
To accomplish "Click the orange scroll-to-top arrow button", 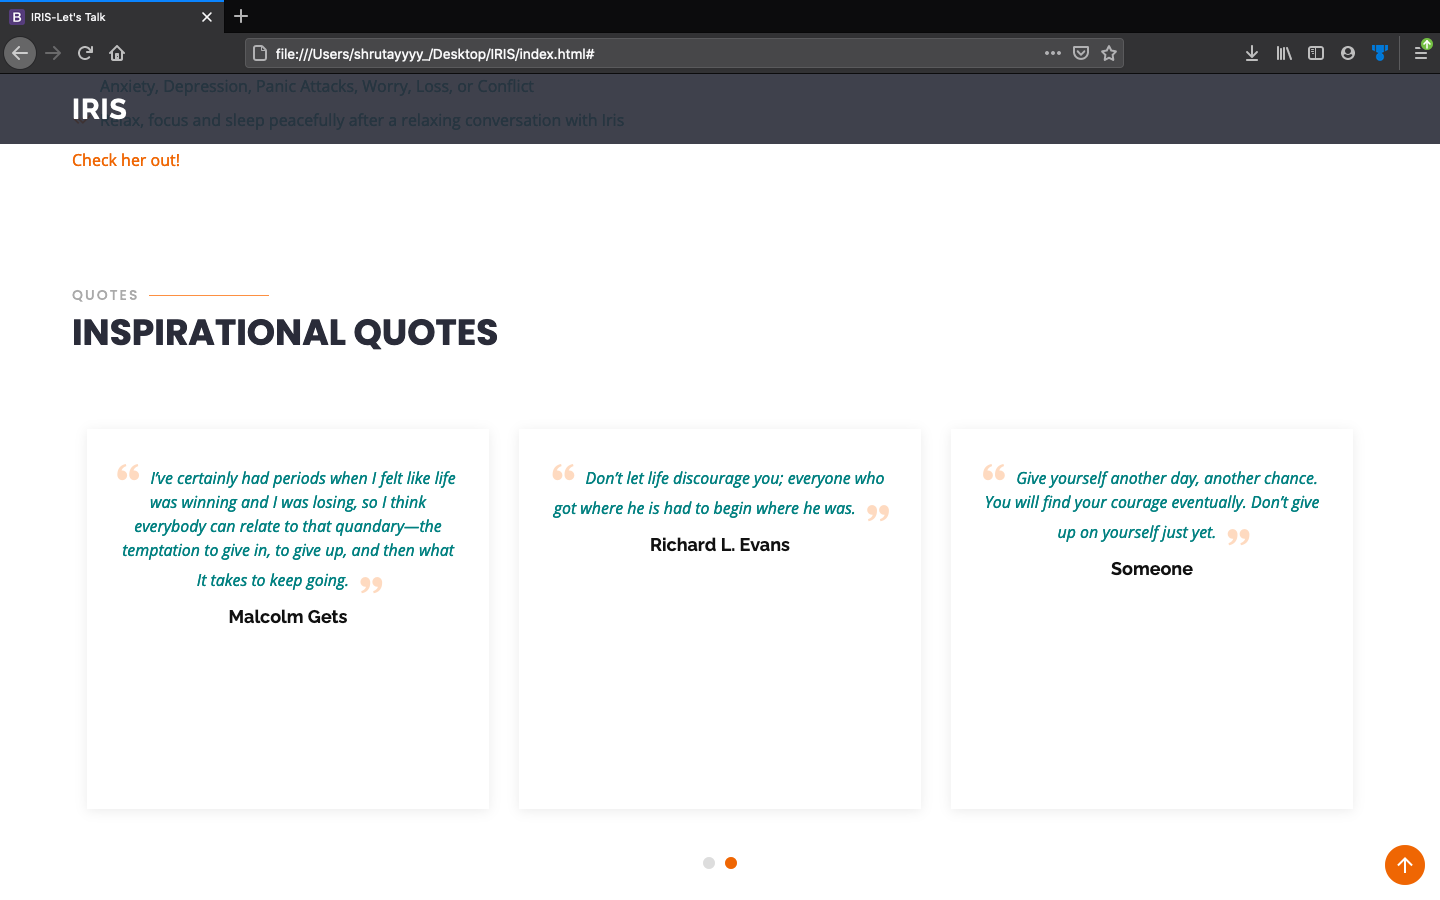I will [1405, 865].
